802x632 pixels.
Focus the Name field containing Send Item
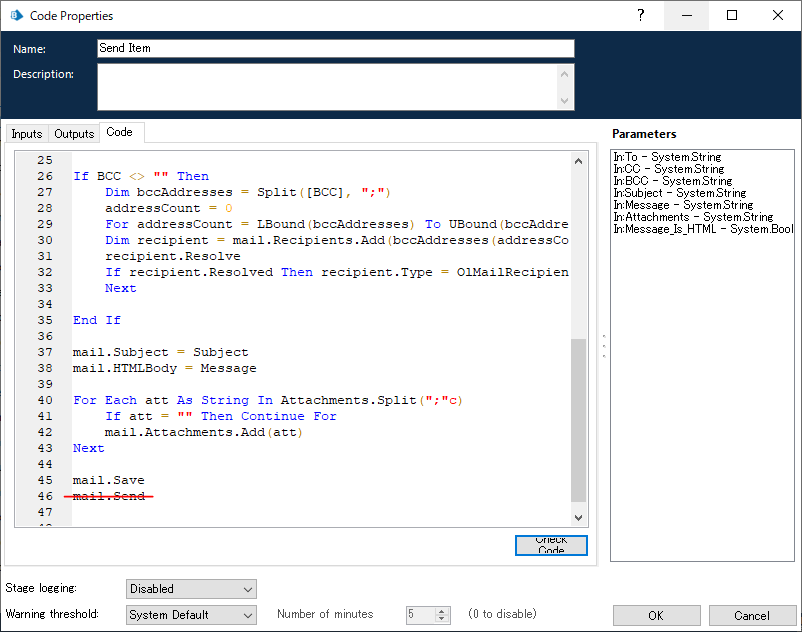click(335, 48)
